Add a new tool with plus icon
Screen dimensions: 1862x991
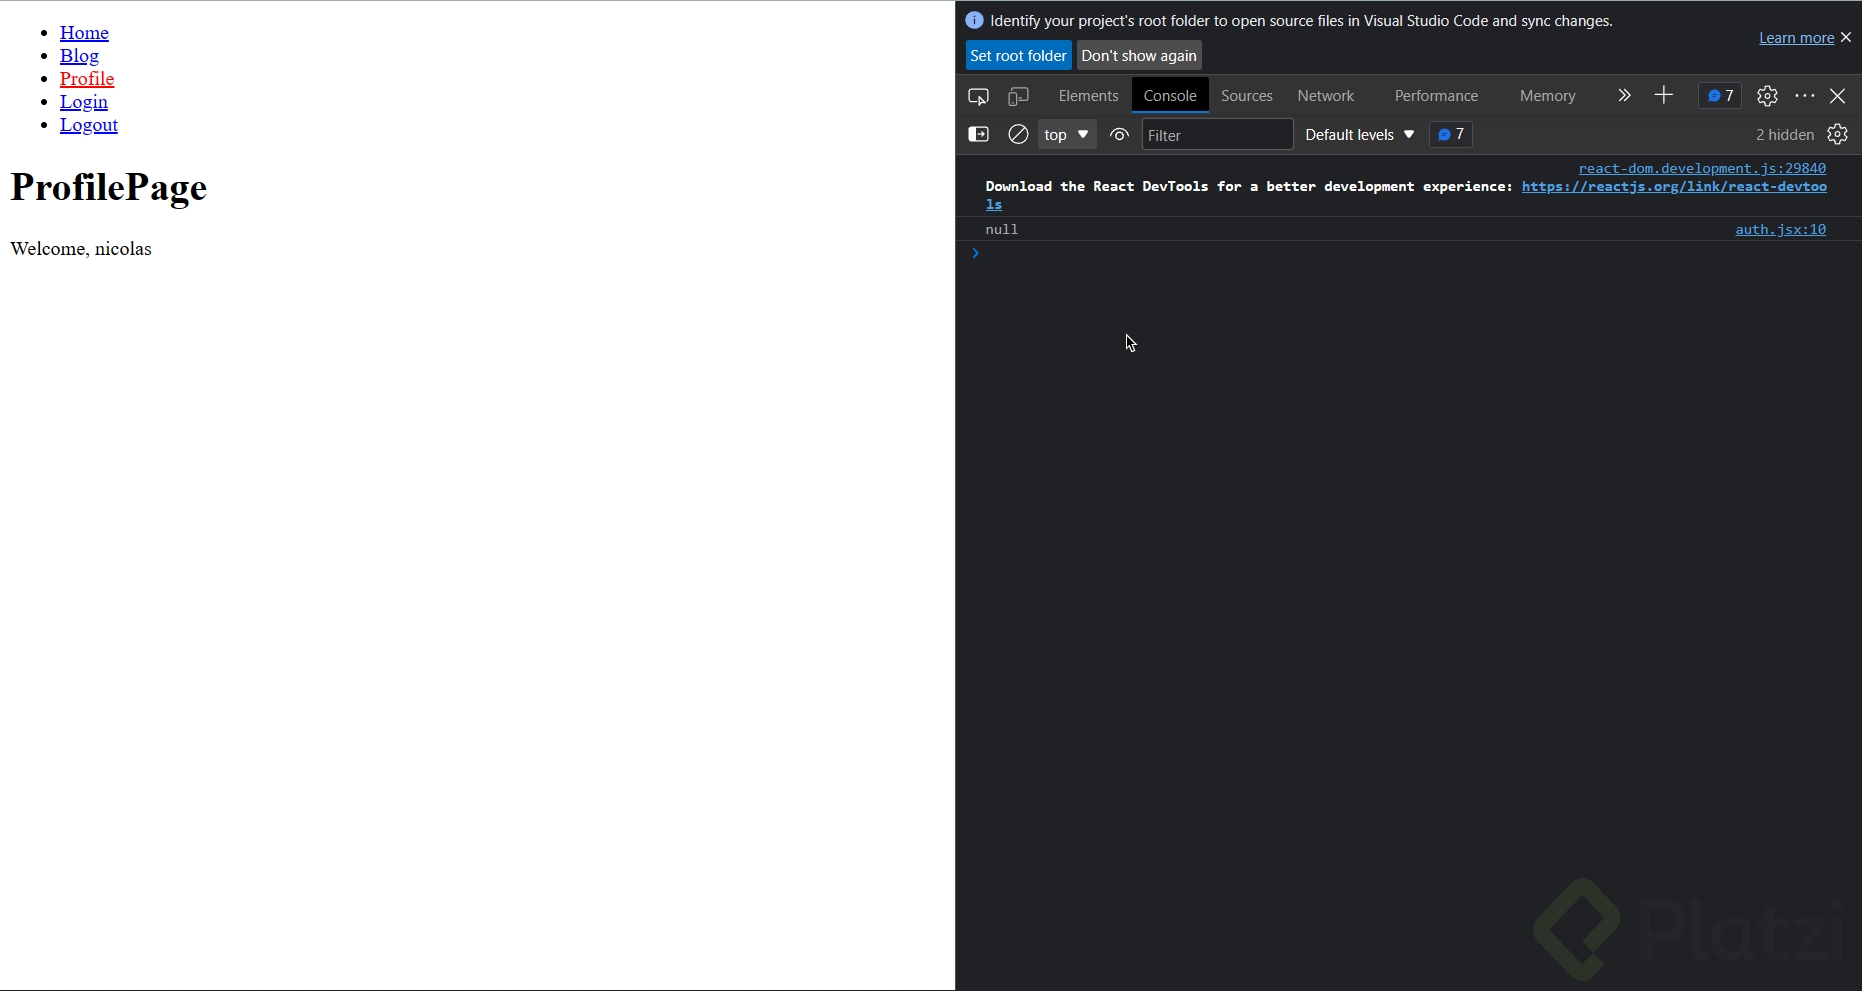click(1664, 95)
